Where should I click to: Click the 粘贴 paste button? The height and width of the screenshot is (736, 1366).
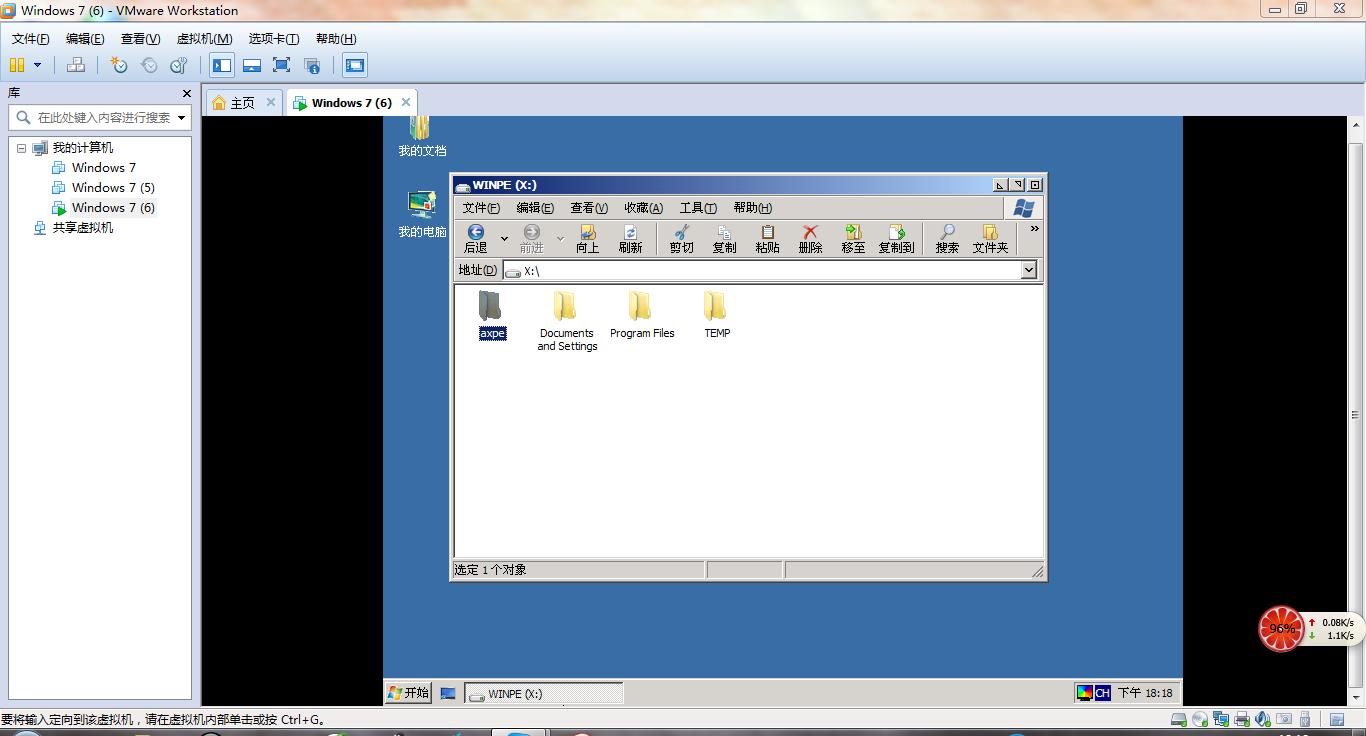click(x=768, y=239)
